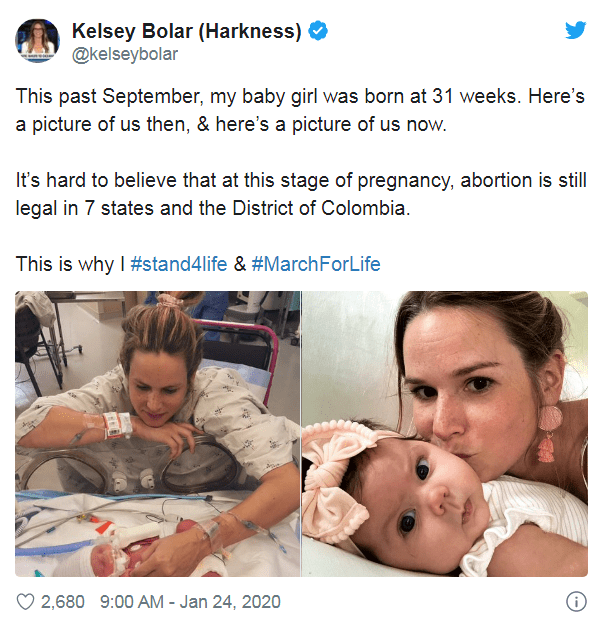Click the Twitter bird logo
The height and width of the screenshot is (624, 599).
point(576,30)
